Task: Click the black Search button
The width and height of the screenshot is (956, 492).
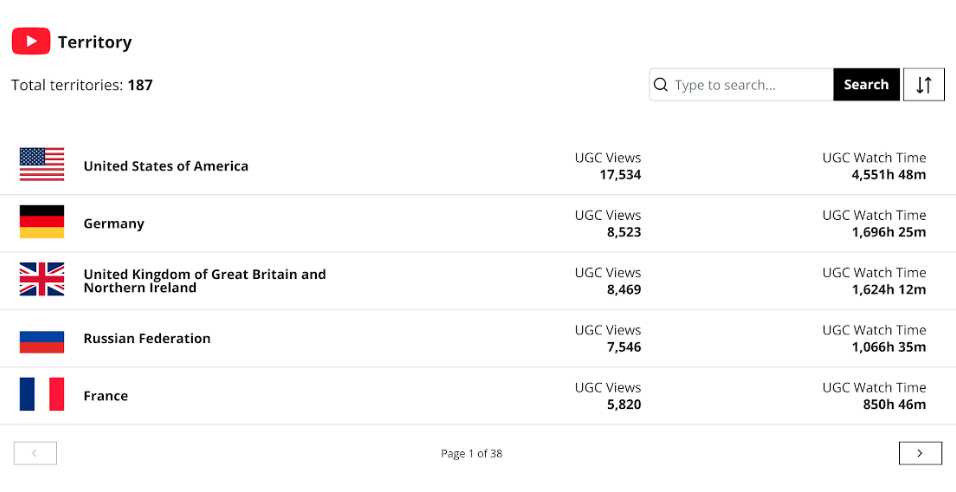Action: (x=866, y=85)
